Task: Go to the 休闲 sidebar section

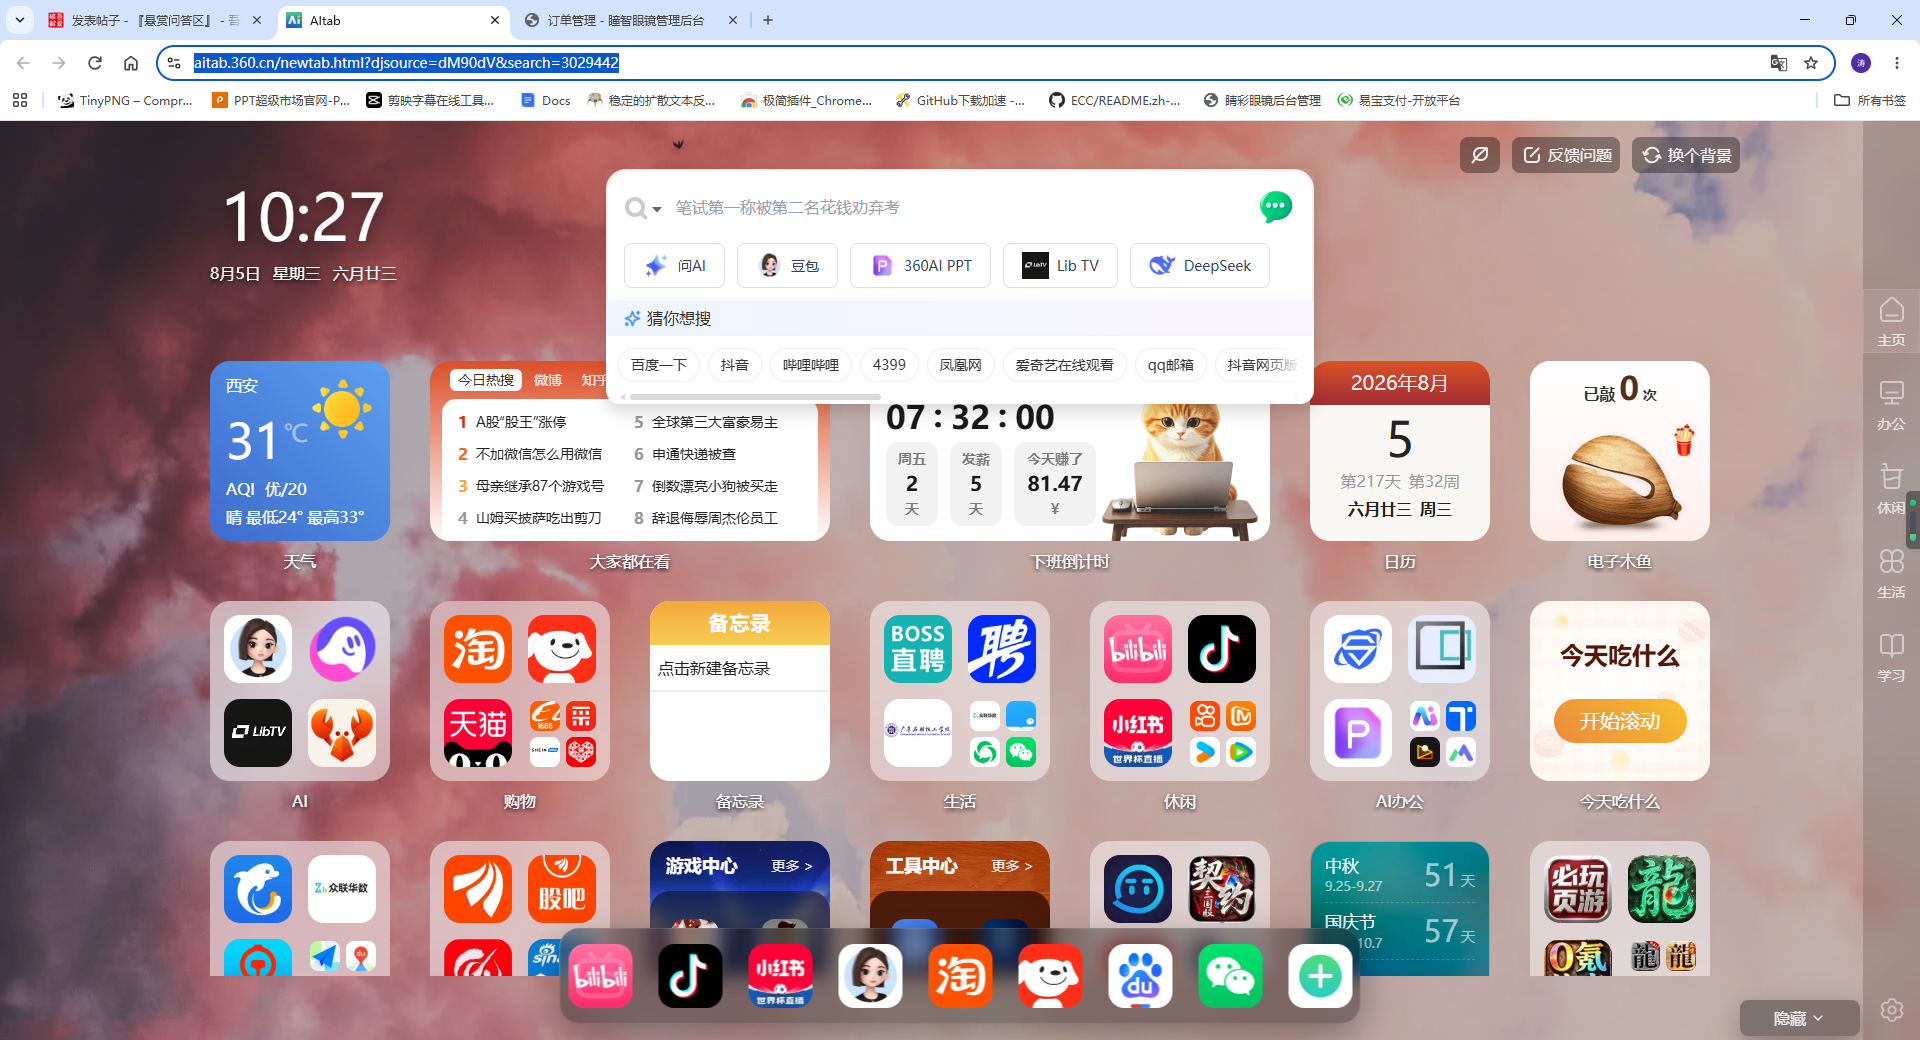Action: pyautogui.click(x=1891, y=490)
